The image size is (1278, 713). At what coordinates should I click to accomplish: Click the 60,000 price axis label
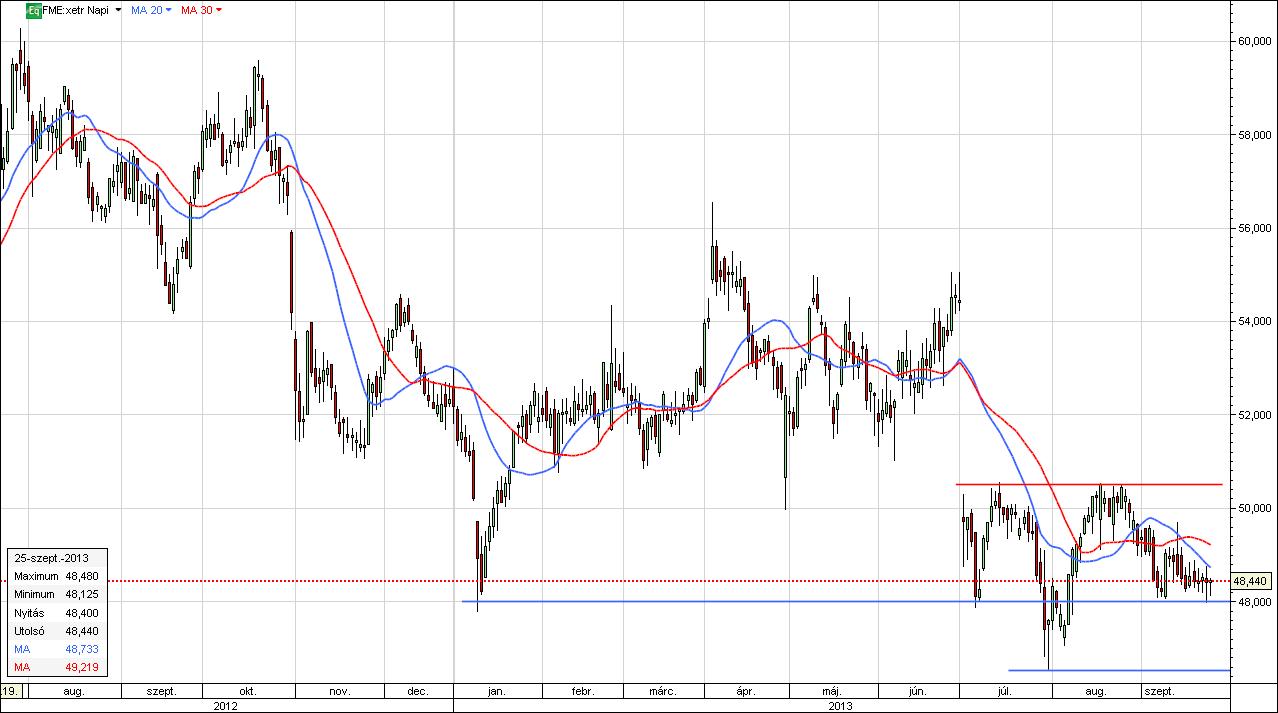click(1254, 41)
